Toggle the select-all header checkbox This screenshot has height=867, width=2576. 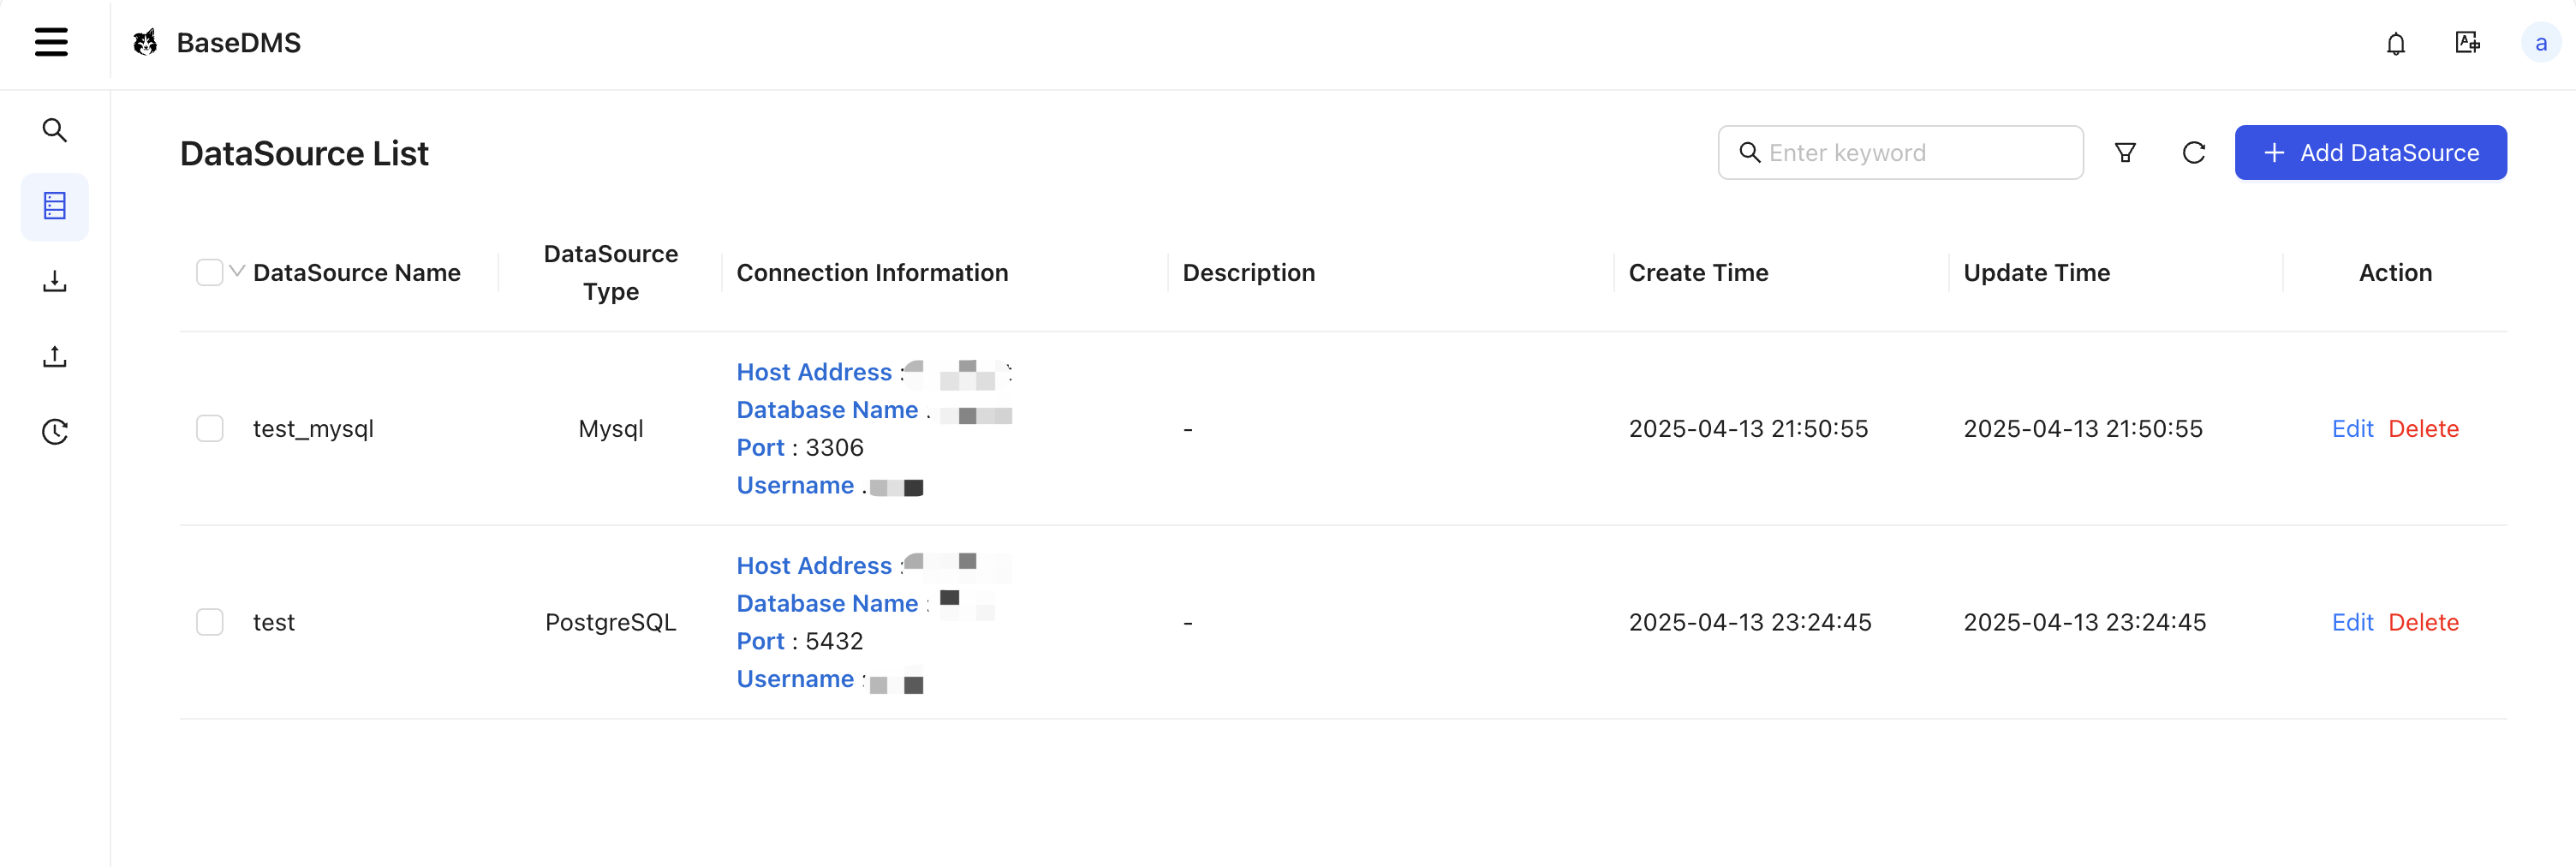point(210,273)
